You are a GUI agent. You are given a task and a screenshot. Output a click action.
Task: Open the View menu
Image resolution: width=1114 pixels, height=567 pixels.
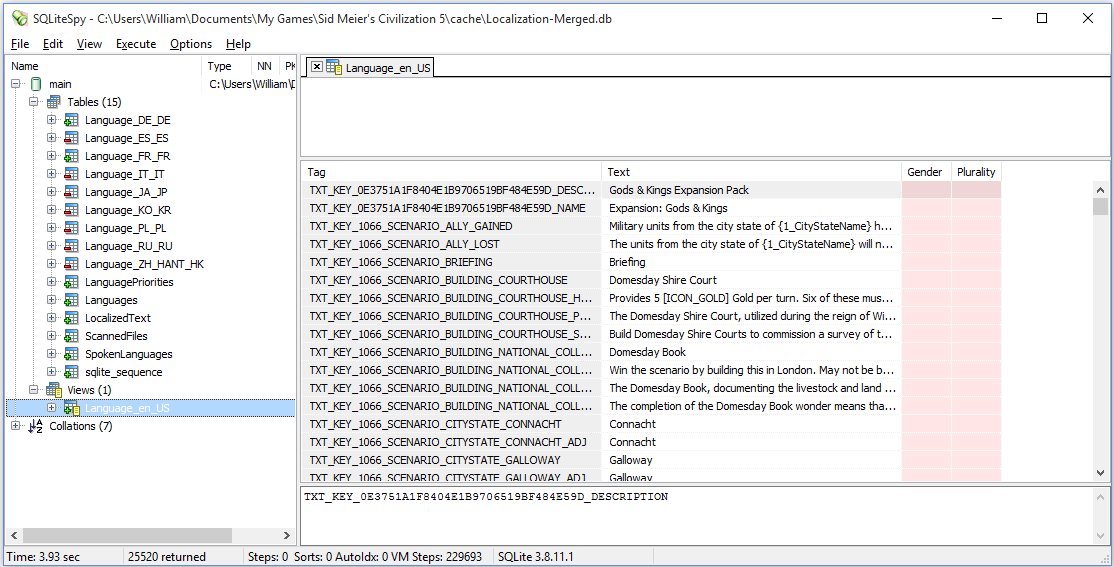coord(90,44)
